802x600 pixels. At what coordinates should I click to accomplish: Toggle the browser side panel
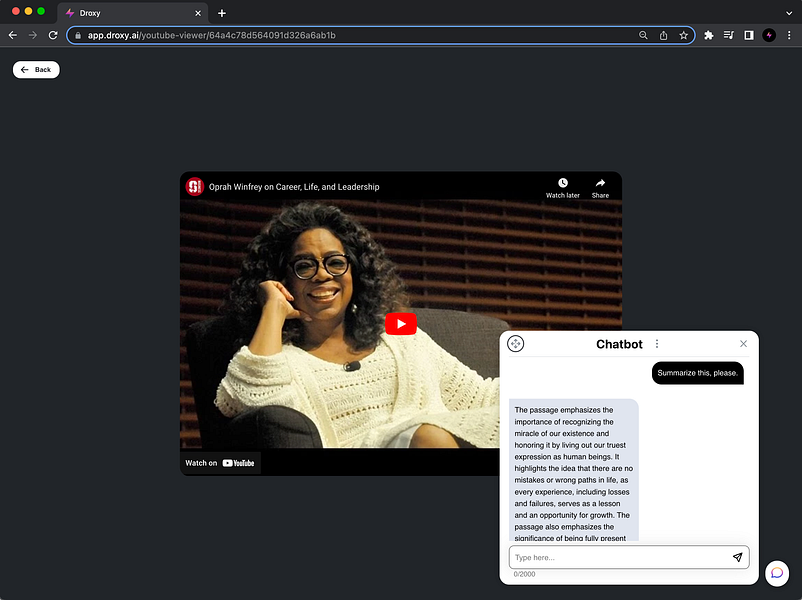[749, 35]
